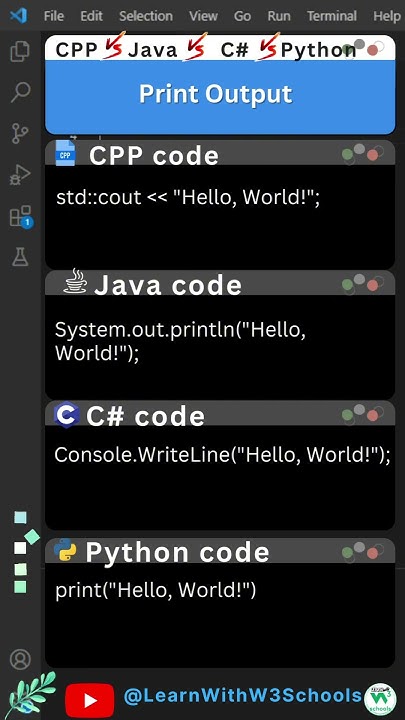Click the Java coffee cup icon

pyautogui.click(x=75, y=281)
